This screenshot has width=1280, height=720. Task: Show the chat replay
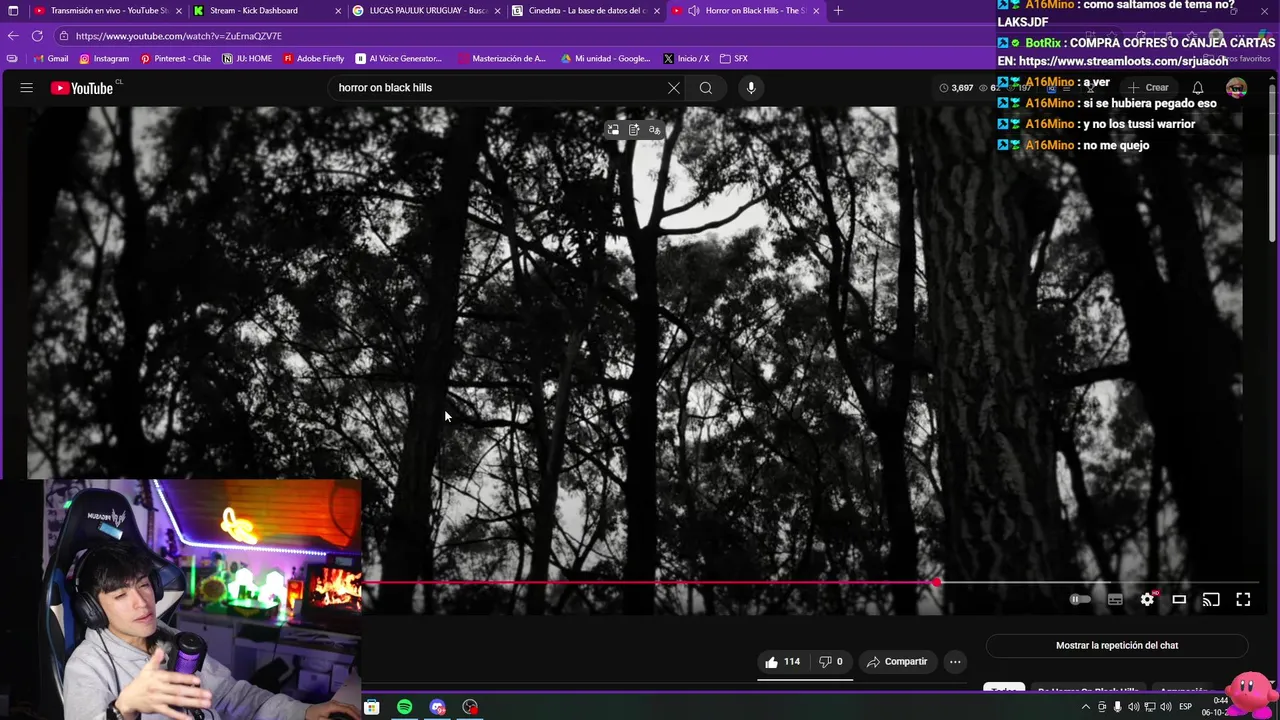[x=1117, y=646]
